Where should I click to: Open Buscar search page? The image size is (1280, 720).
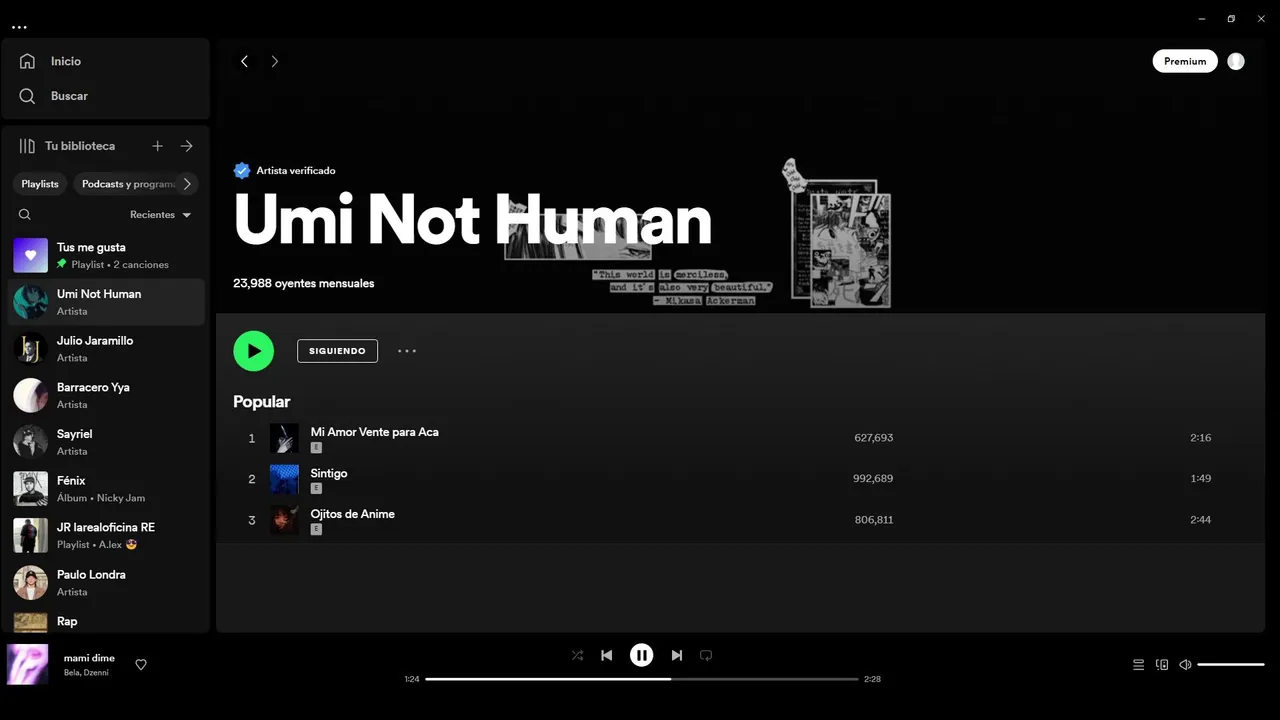click(53, 96)
